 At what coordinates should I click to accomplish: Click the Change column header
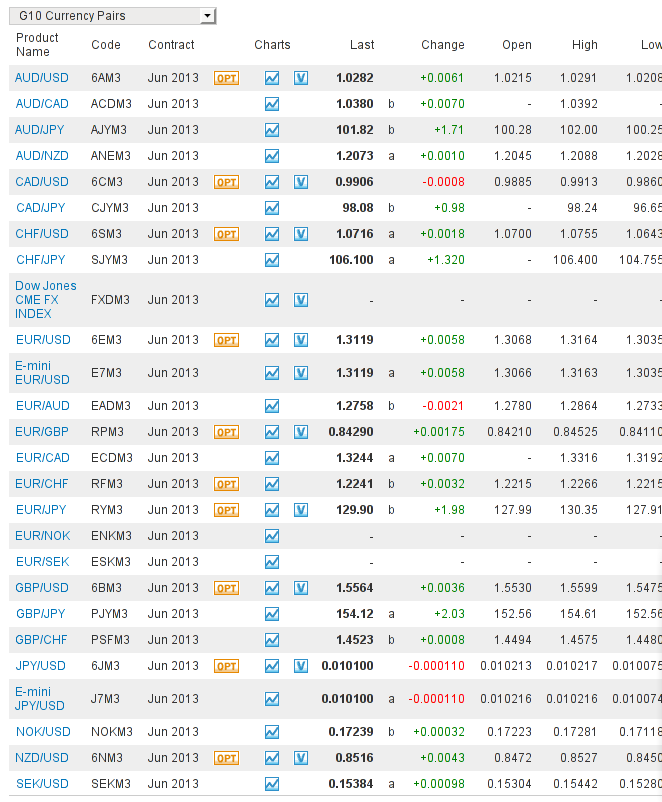pos(443,45)
